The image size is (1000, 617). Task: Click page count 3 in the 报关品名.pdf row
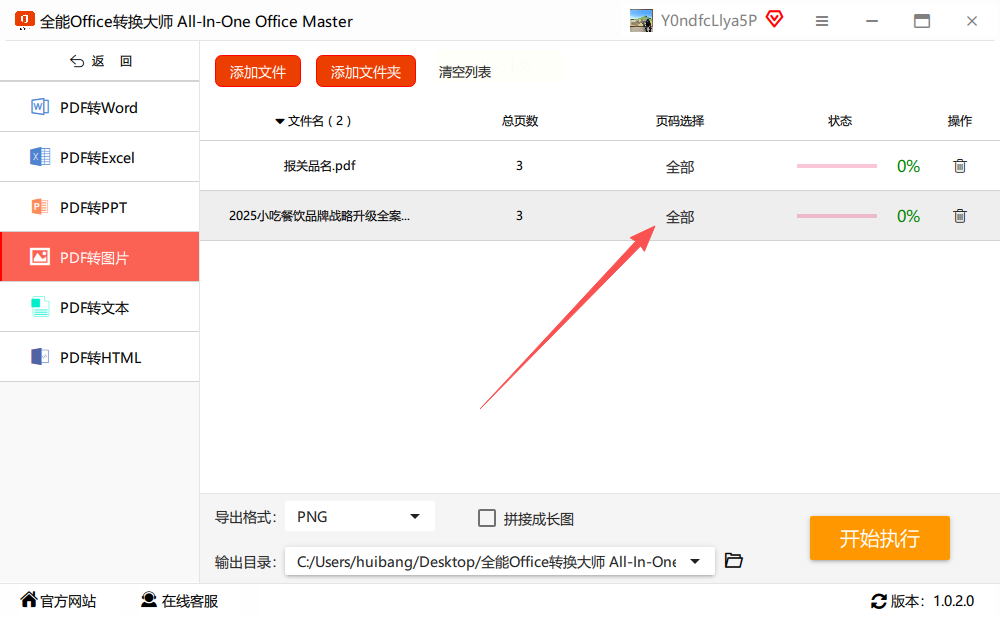[519, 166]
